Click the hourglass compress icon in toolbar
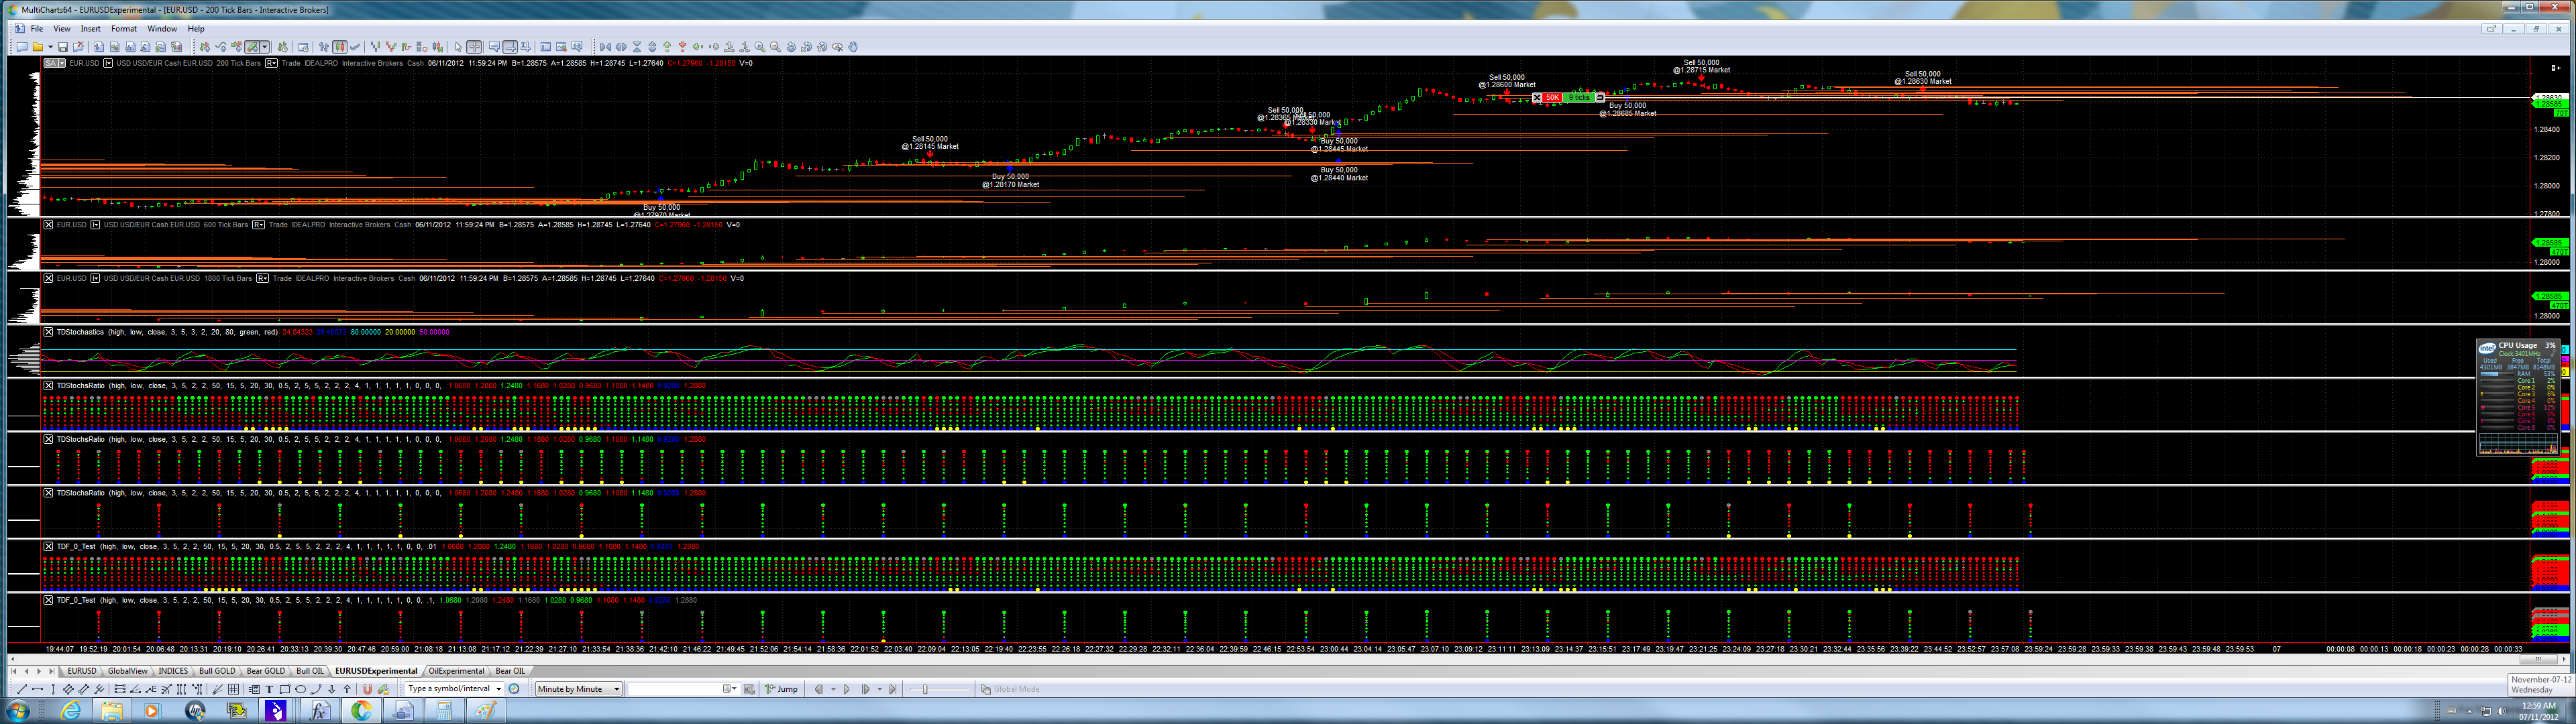The width and height of the screenshot is (2576, 724). click(637, 47)
